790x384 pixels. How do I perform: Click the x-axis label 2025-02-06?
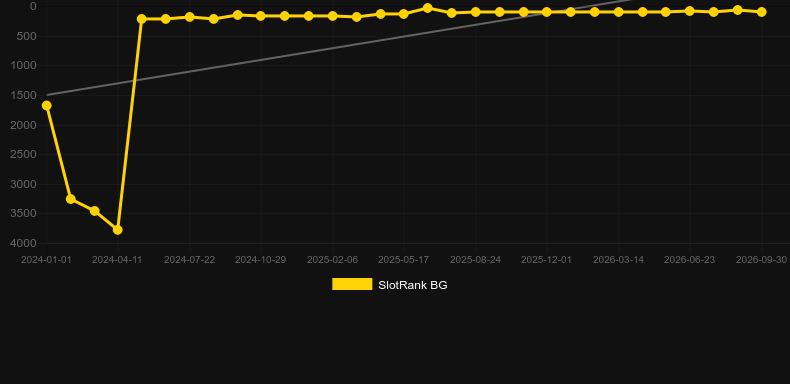click(333, 260)
